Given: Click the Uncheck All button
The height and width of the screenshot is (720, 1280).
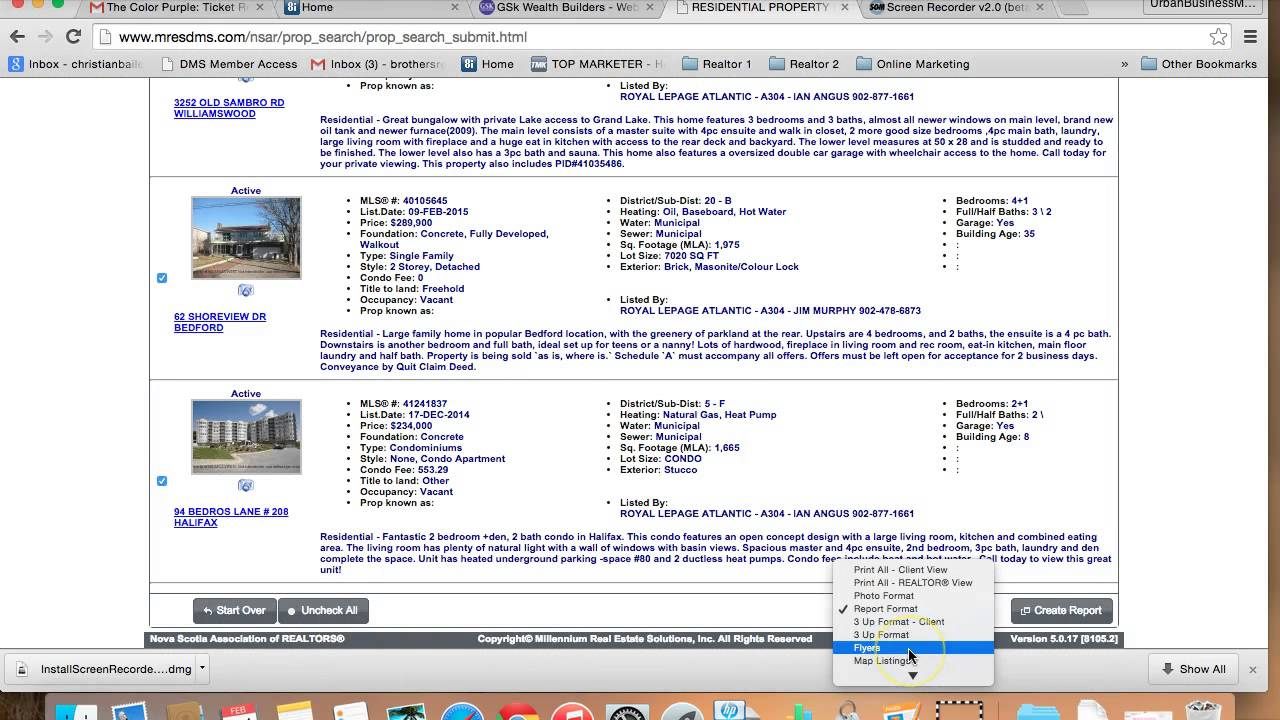Looking at the screenshot, I should point(322,610).
